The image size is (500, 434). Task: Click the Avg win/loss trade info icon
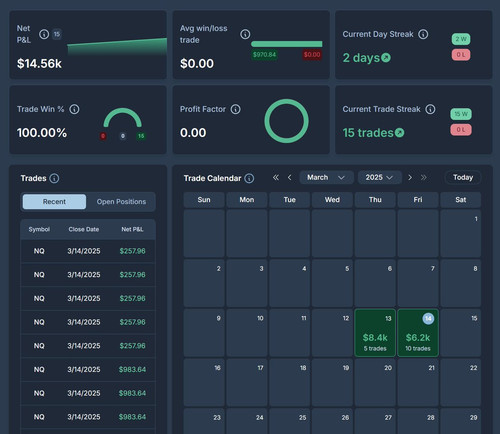[245, 34]
